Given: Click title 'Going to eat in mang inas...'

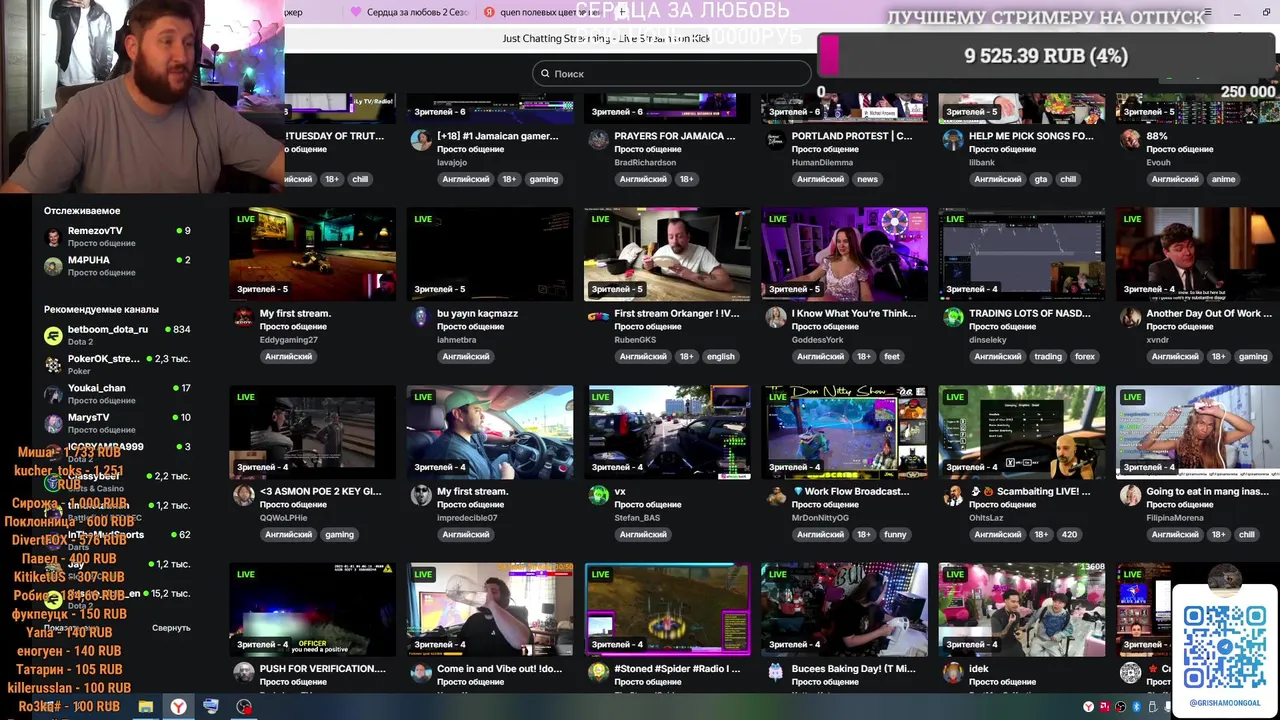Looking at the screenshot, I should (1207, 491).
